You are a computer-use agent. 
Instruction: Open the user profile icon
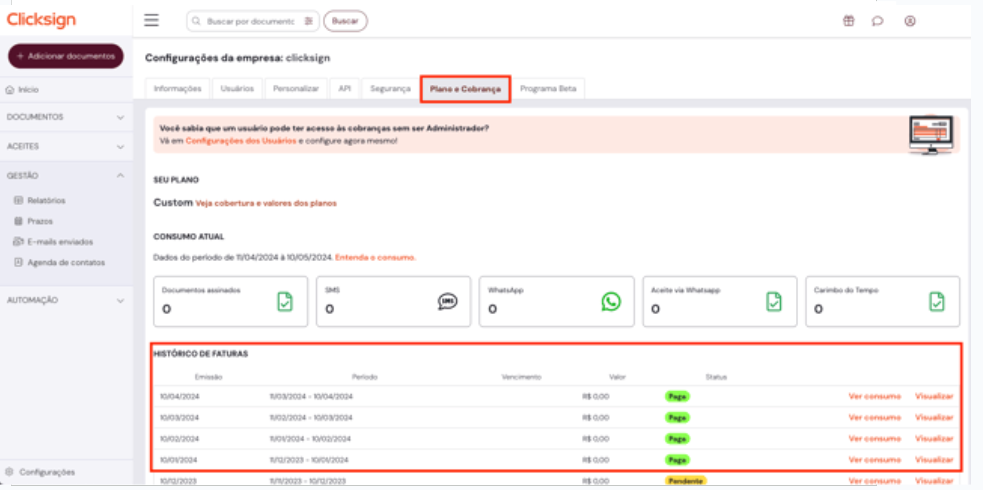909,21
